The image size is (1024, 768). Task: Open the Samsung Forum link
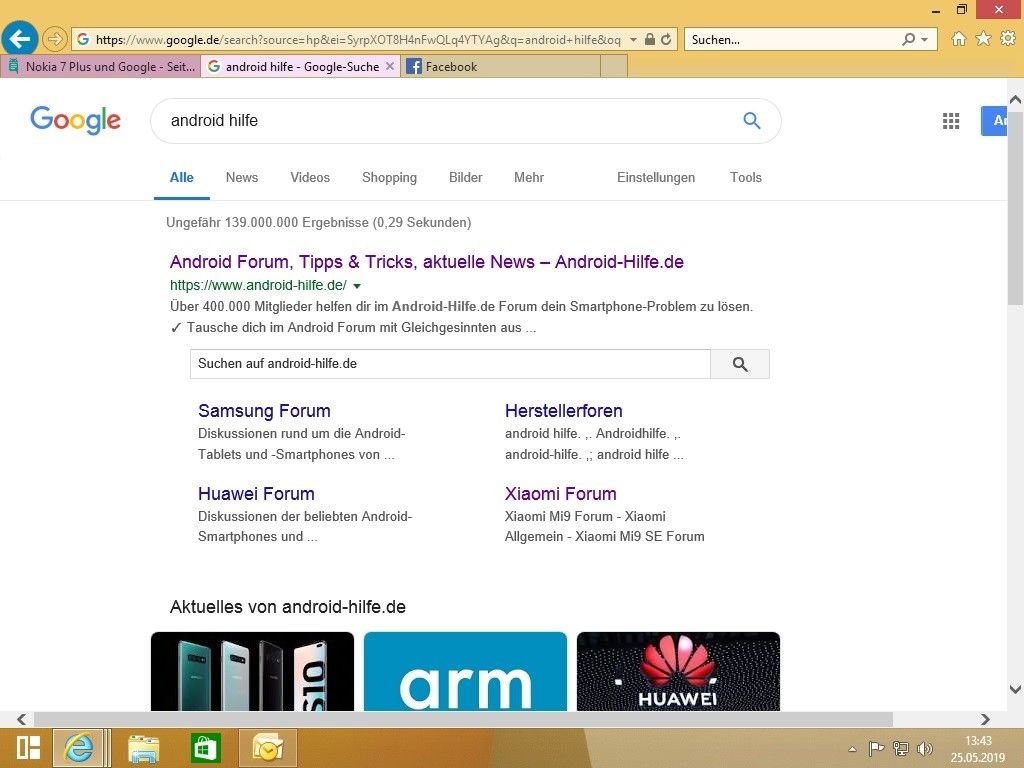coord(264,411)
